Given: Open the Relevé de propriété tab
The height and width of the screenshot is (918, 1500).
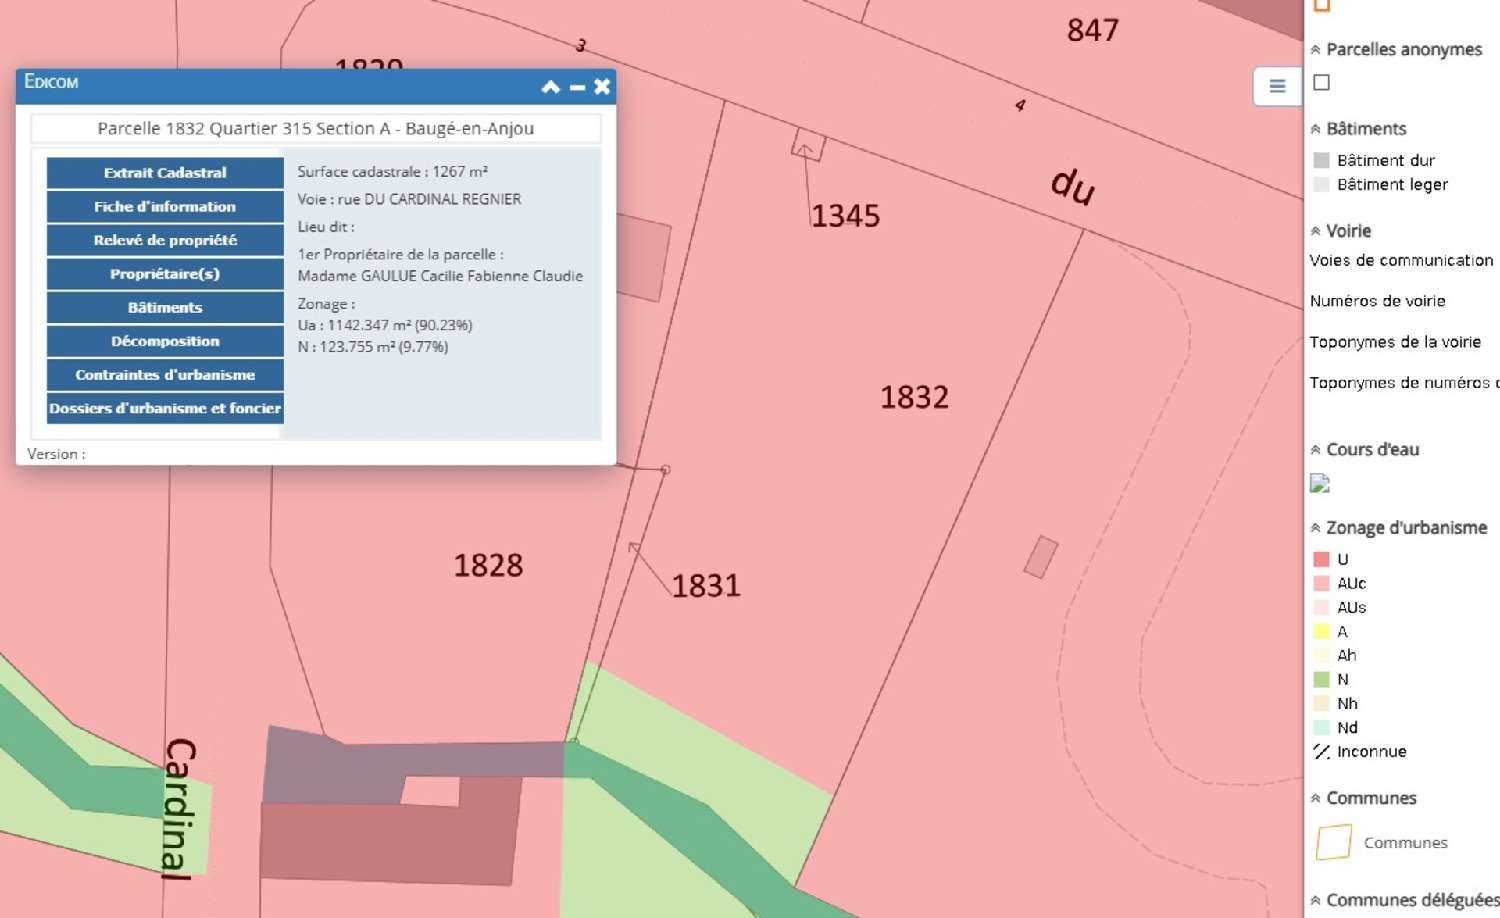Looking at the screenshot, I should point(165,240).
